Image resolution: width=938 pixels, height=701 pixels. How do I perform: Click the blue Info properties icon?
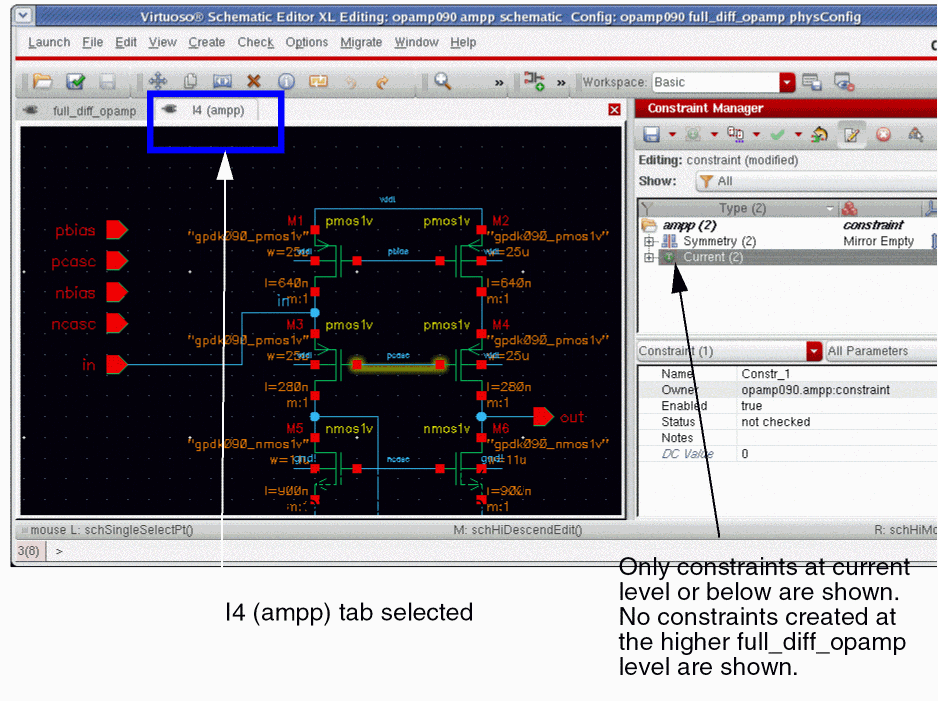tap(286, 82)
